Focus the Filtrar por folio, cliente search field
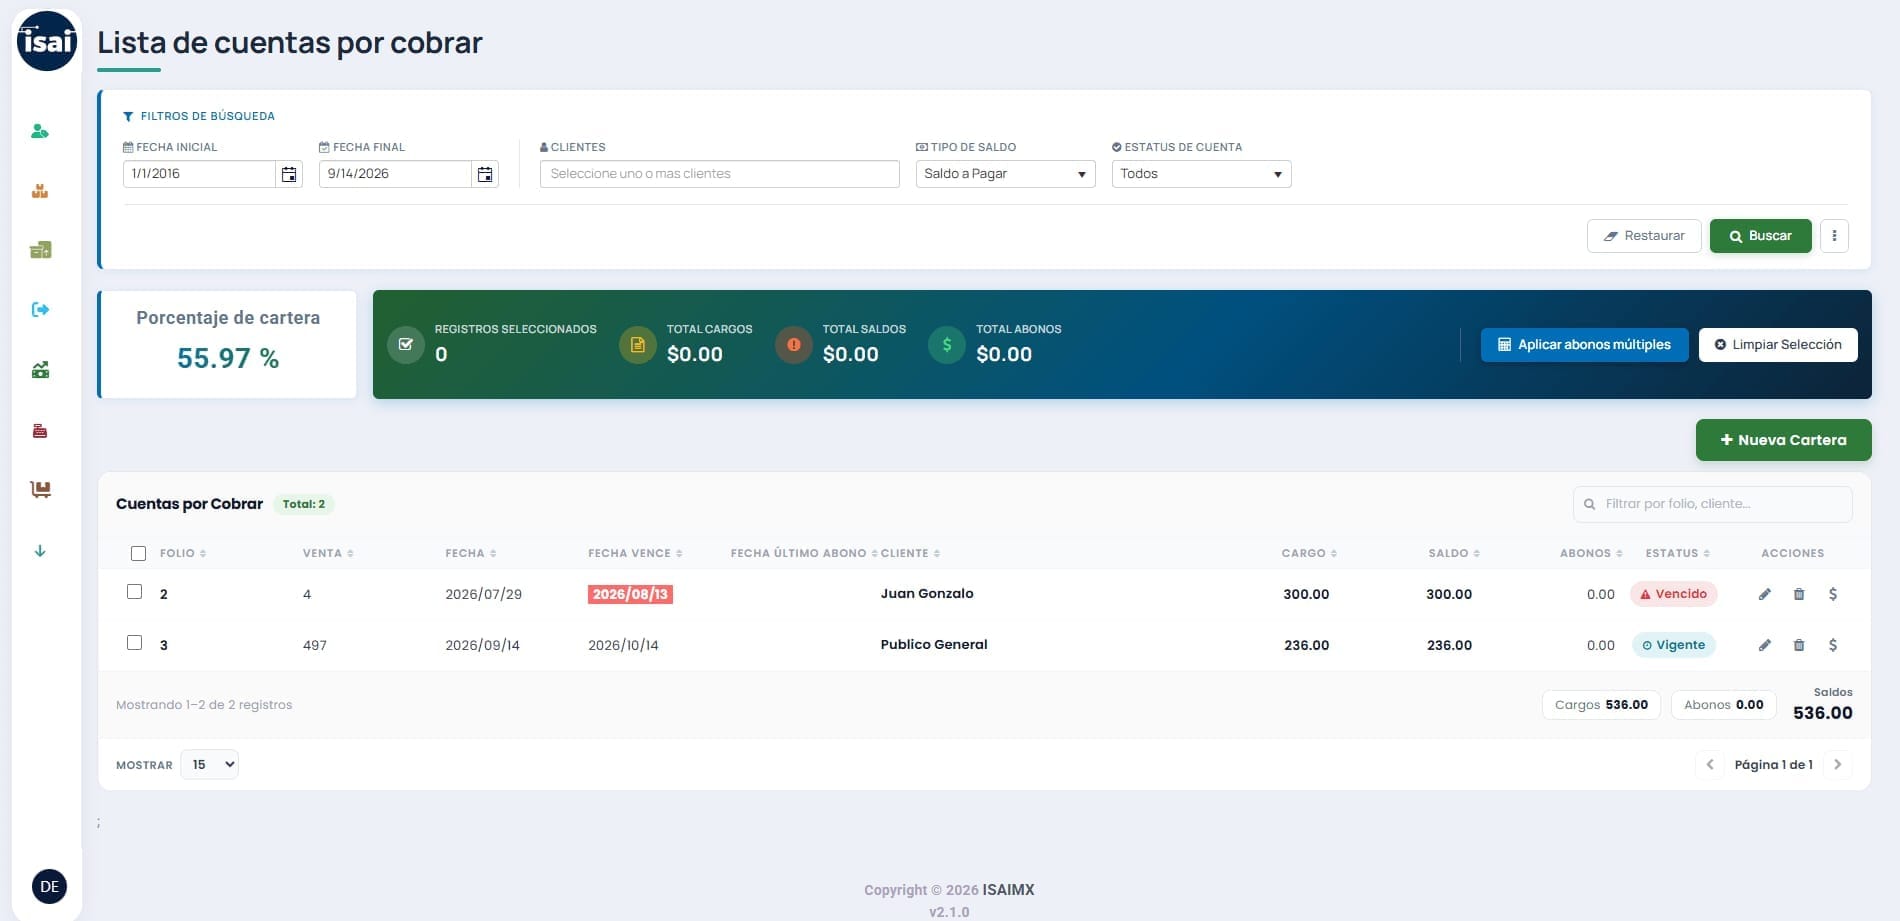Screen dimensions: 1900x921 (x=1712, y=504)
